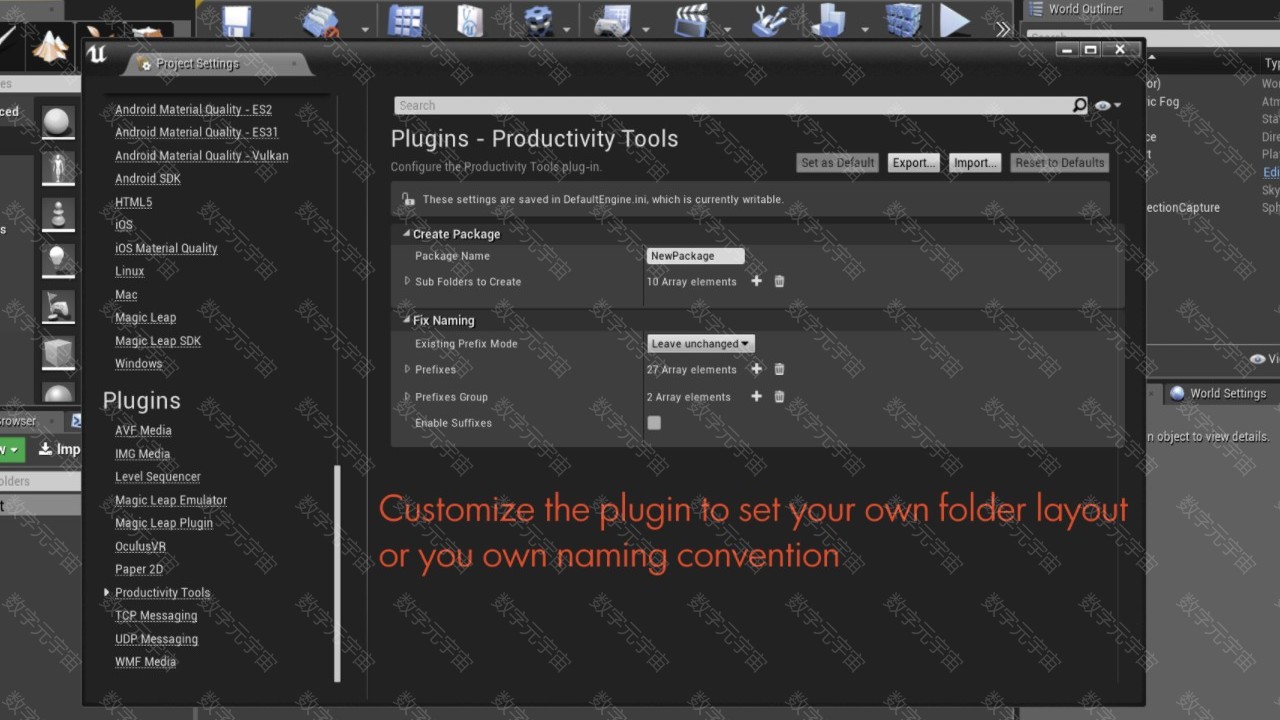Image resolution: width=1280 pixels, height=720 pixels.
Task: Select the Point Light bulb placement icon
Action: click(58, 260)
